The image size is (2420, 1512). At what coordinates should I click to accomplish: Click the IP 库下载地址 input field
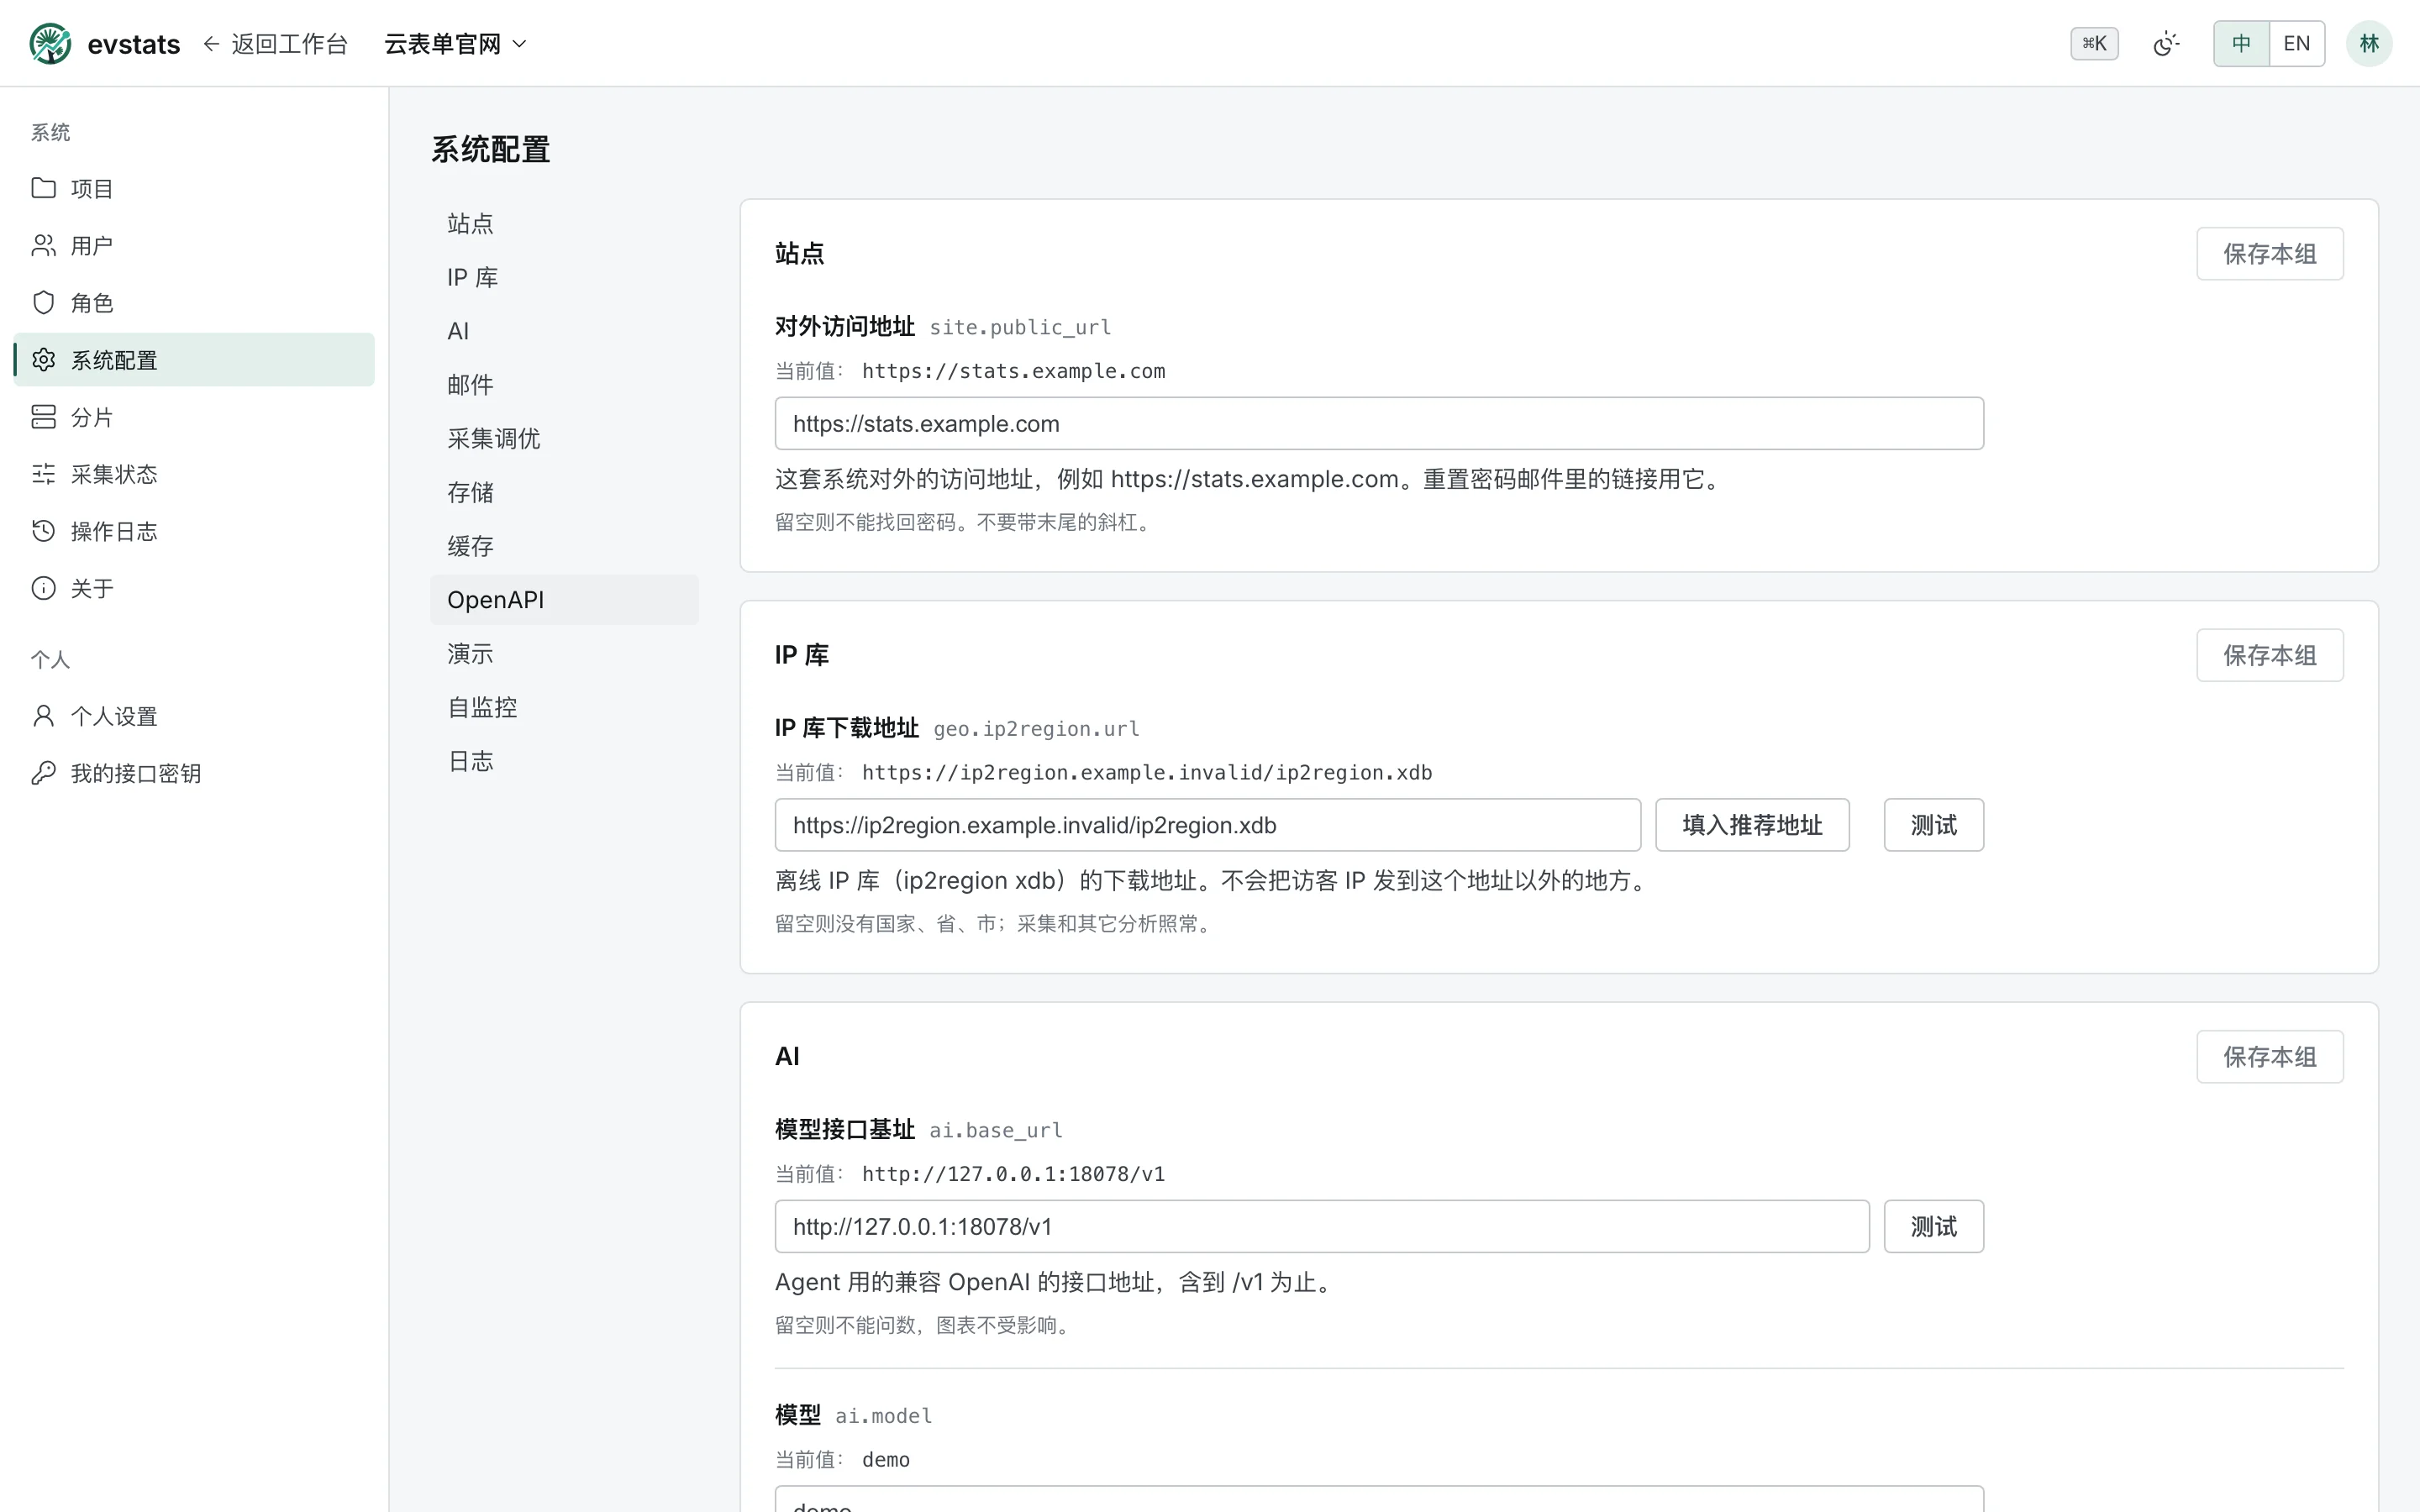[x=1207, y=825]
